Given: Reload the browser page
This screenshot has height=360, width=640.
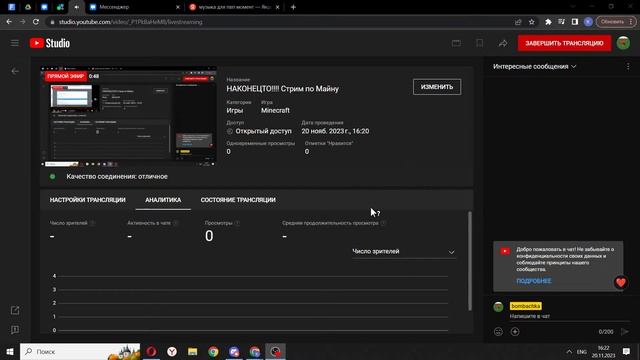Looking at the screenshot, I should 36,22.
